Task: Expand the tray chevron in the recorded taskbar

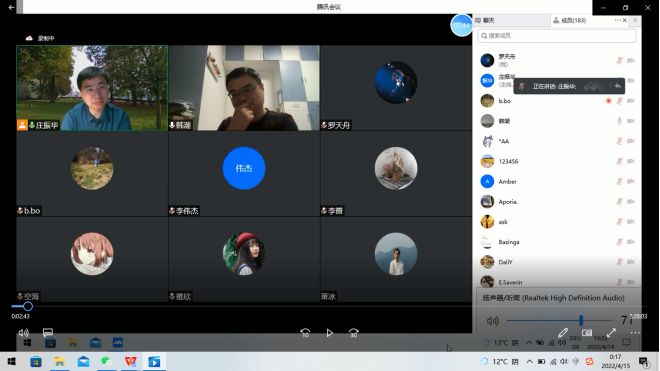Action: coord(529,343)
